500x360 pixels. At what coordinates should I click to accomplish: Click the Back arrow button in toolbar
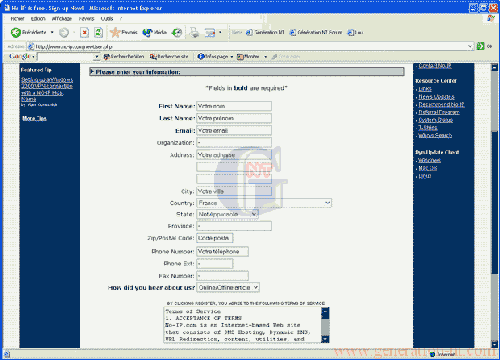click(x=16, y=32)
